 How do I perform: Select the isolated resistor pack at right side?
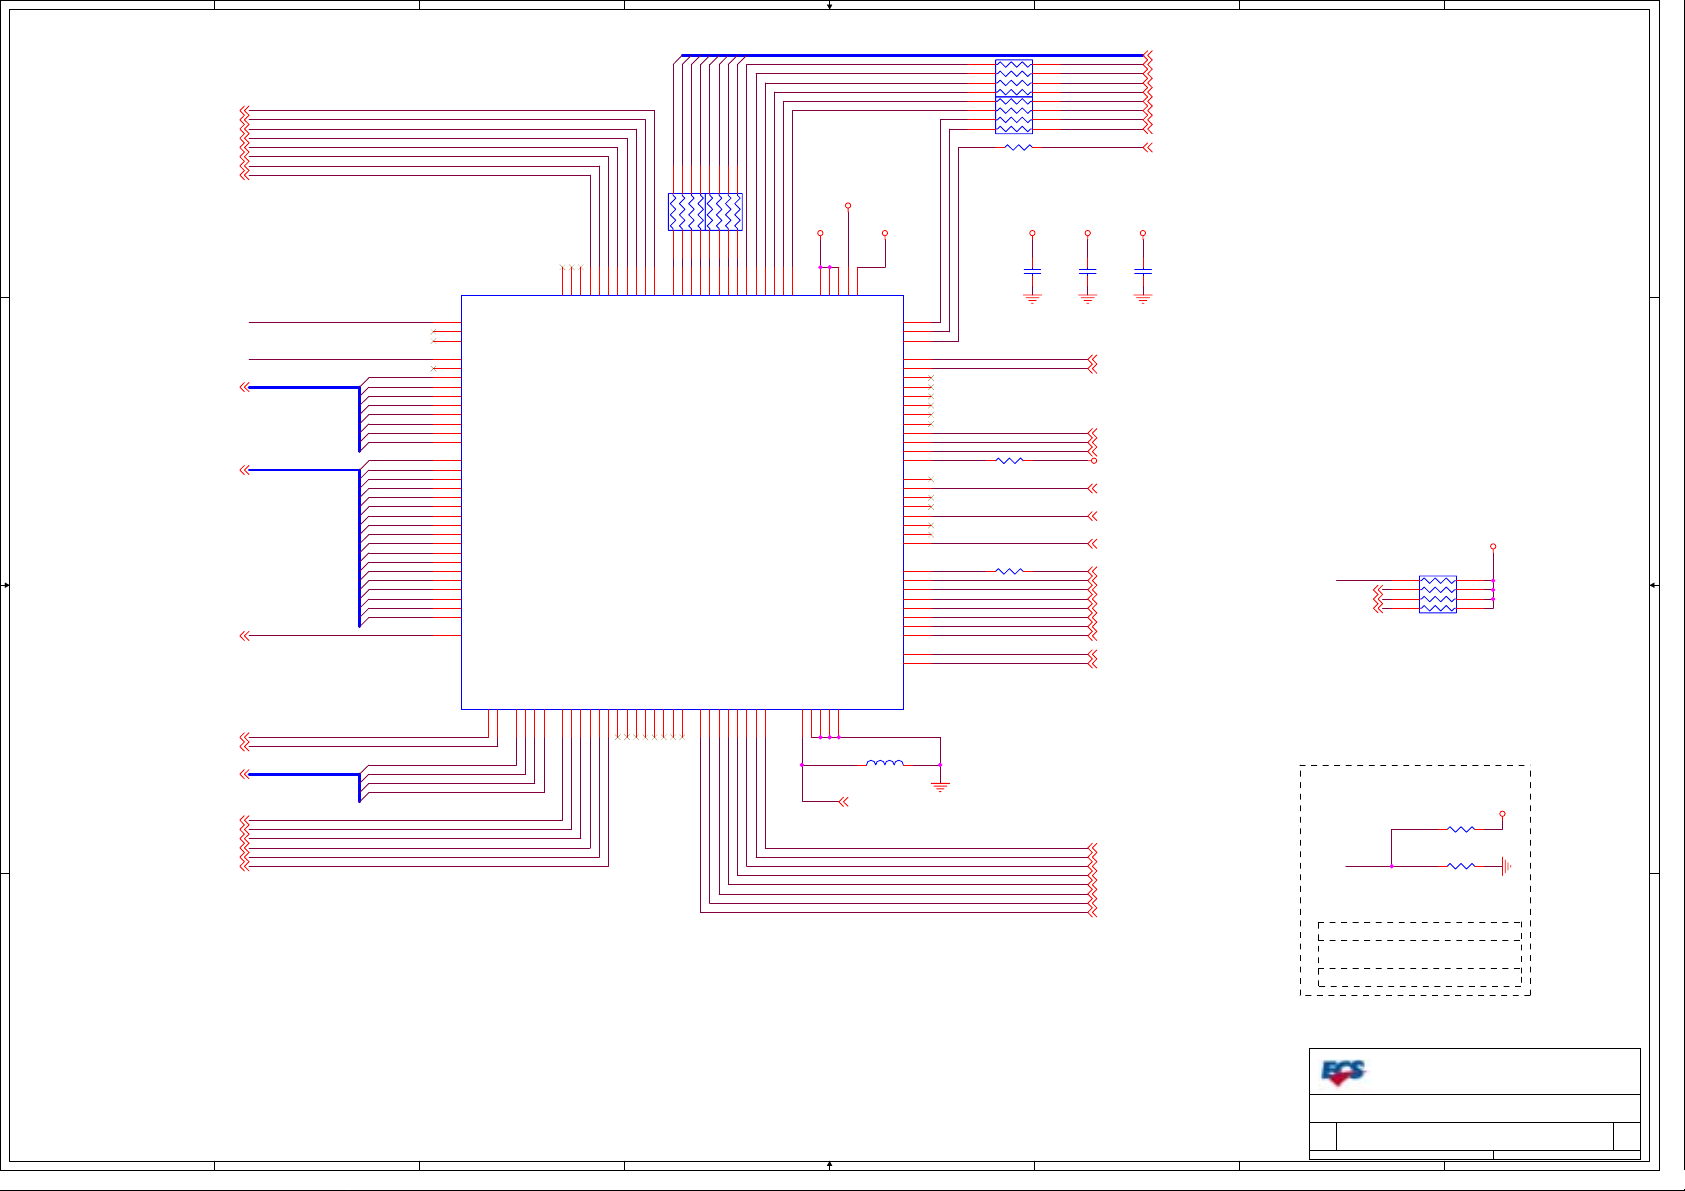[x=1438, y=594]
